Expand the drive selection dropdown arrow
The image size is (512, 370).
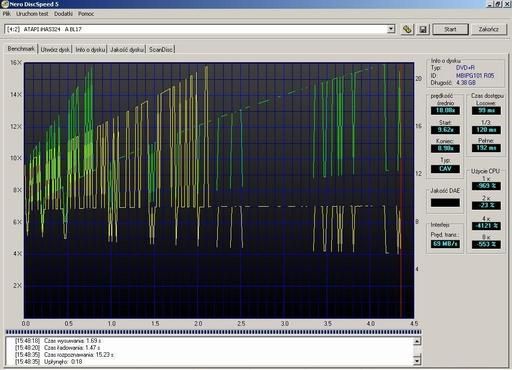point(391,29)
